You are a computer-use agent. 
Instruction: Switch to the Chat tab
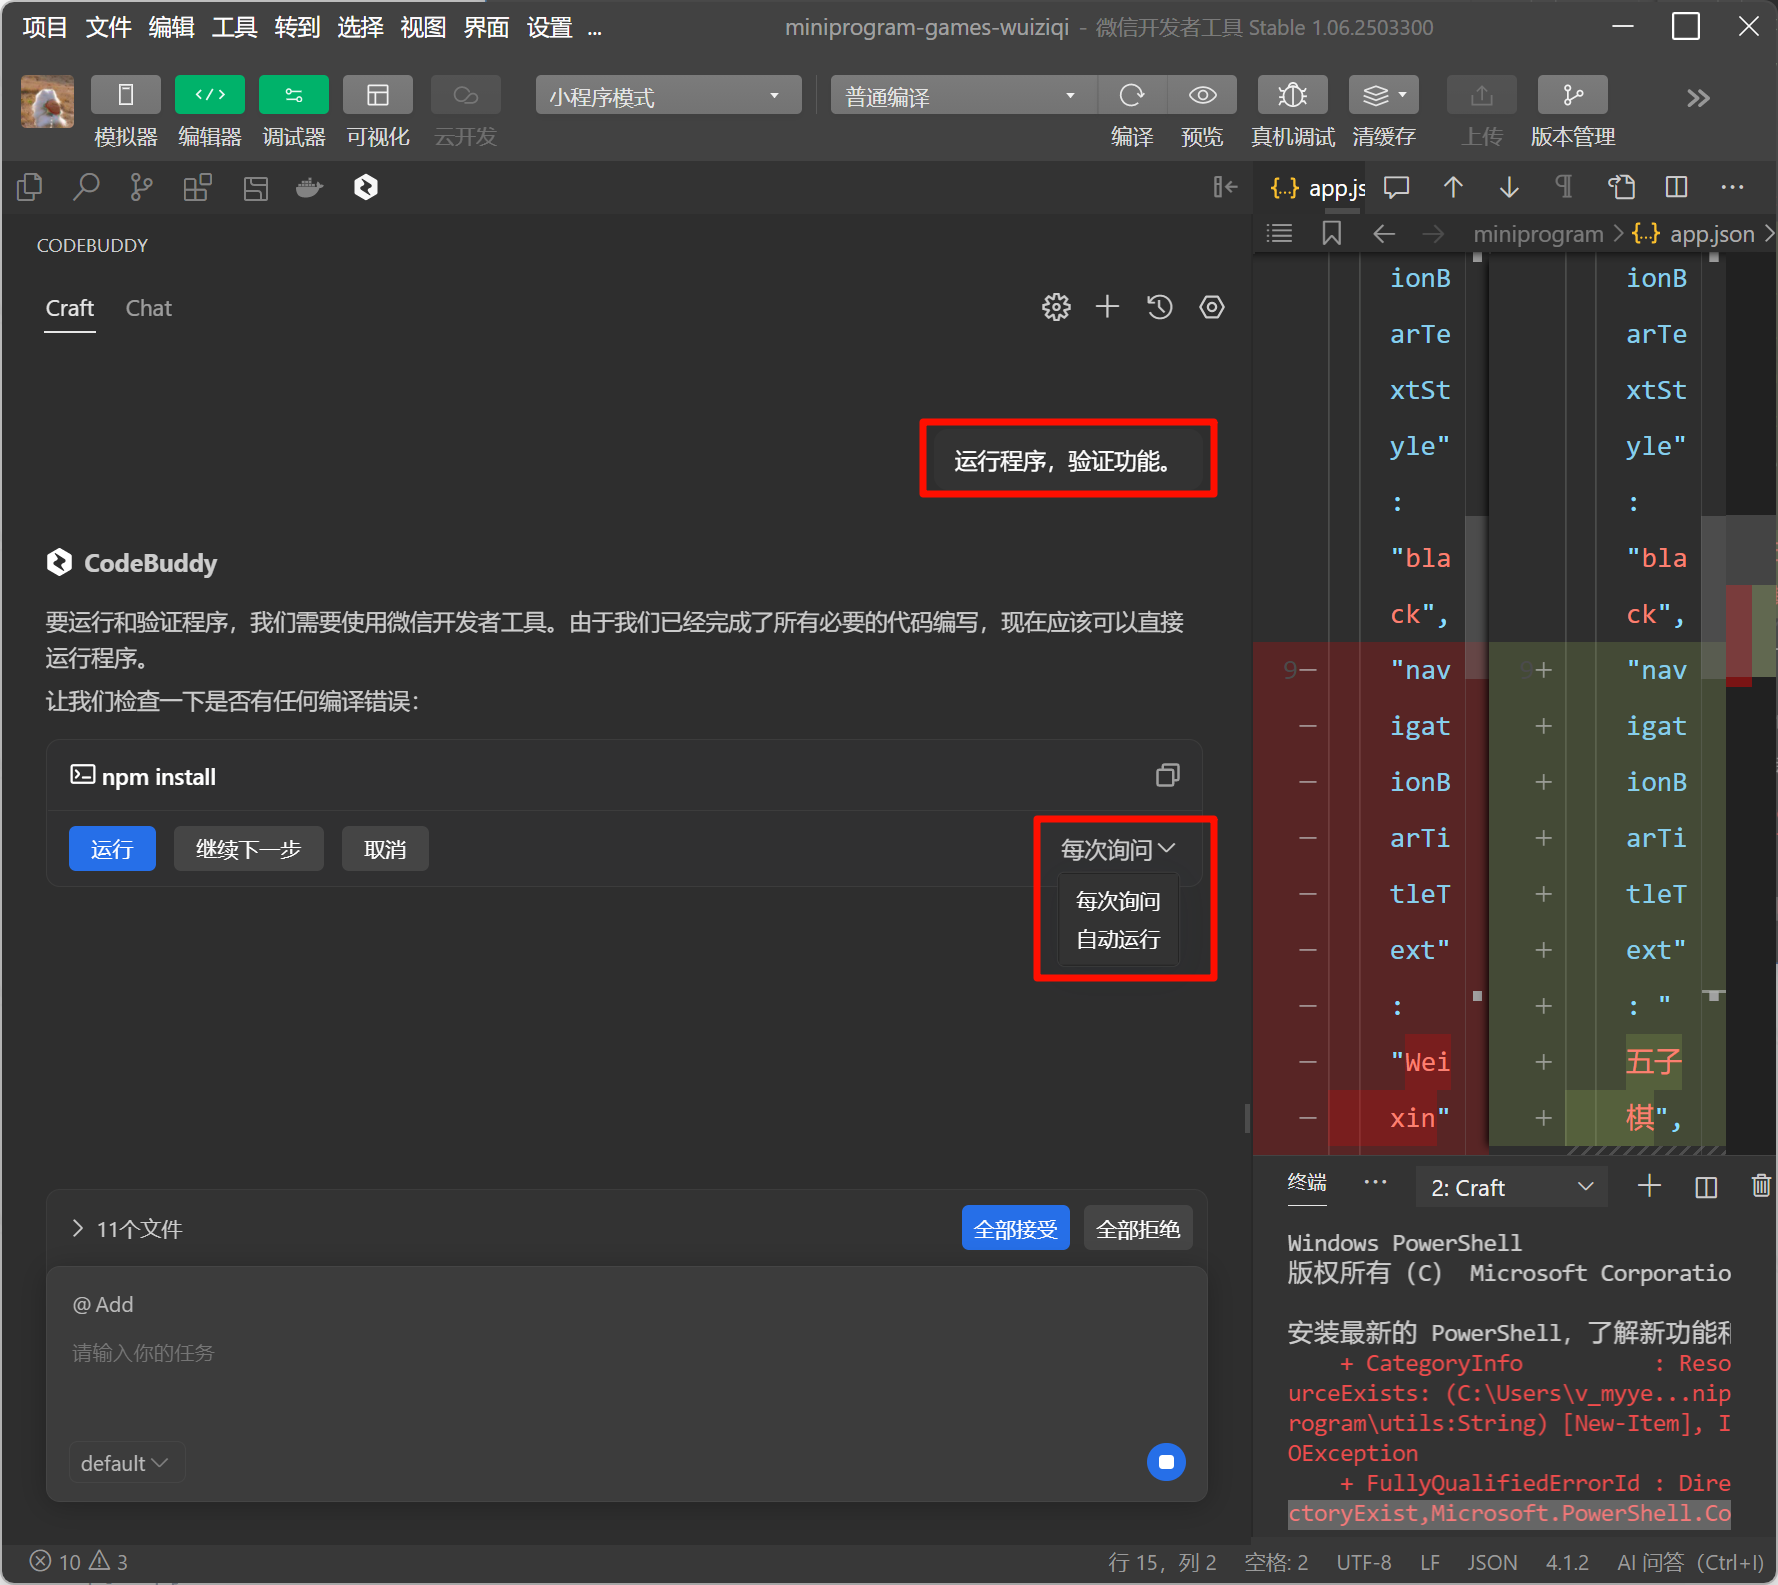(x=148, y=308)
